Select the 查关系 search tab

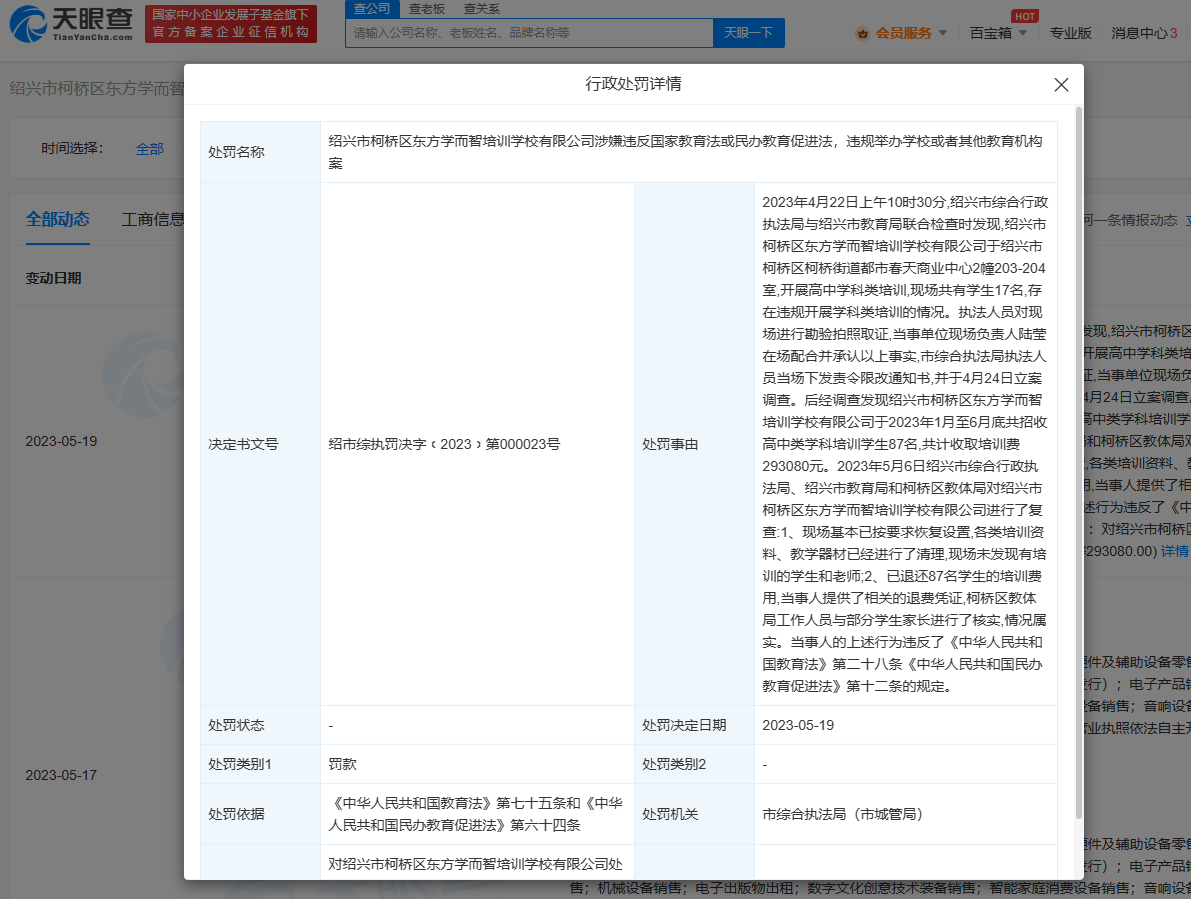[482, 9]
